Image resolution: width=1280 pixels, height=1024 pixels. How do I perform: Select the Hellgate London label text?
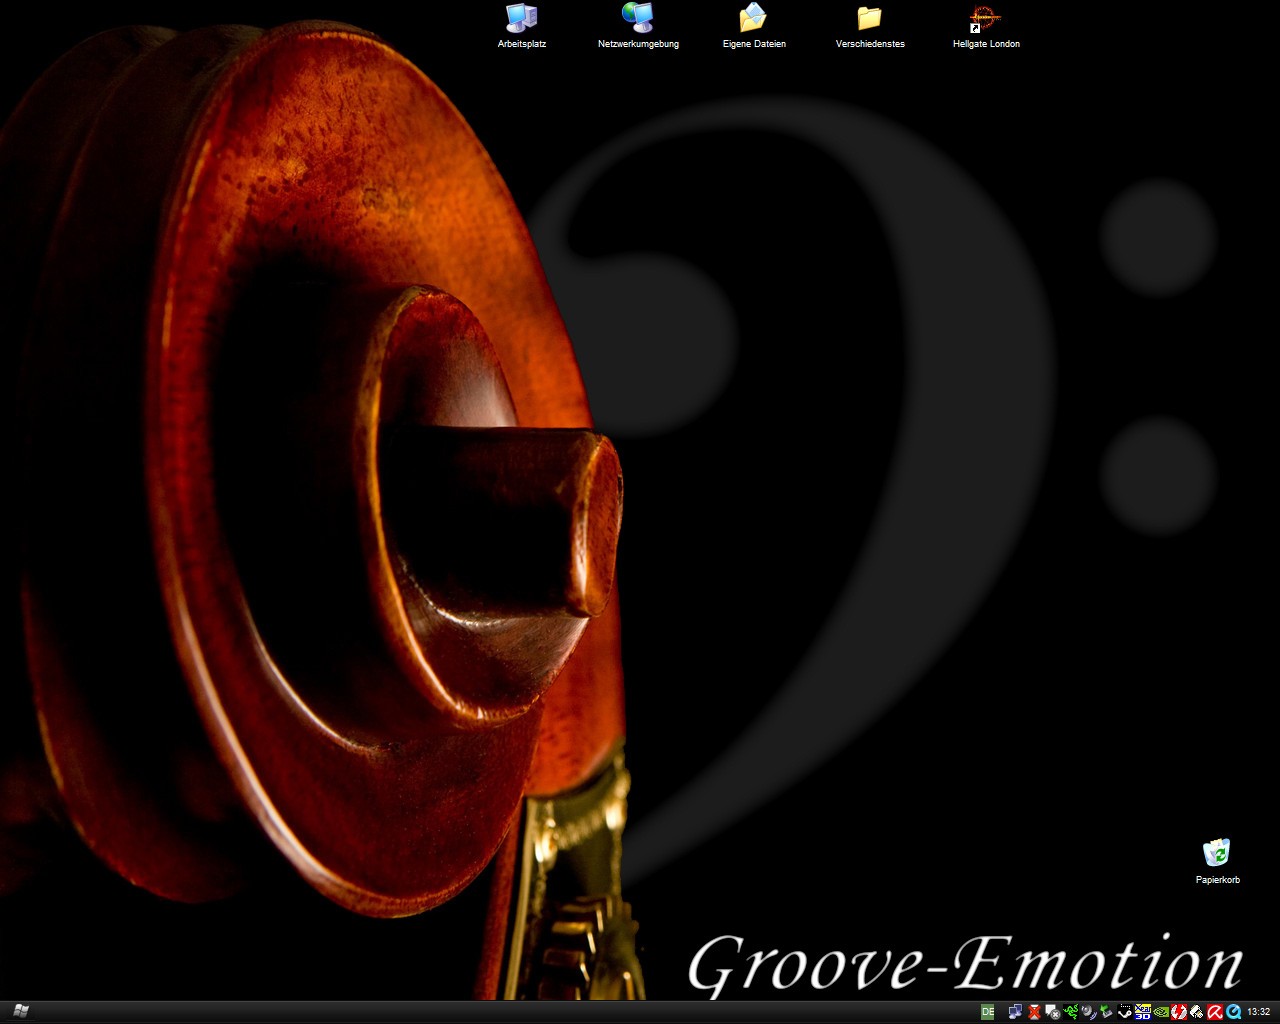986,44
